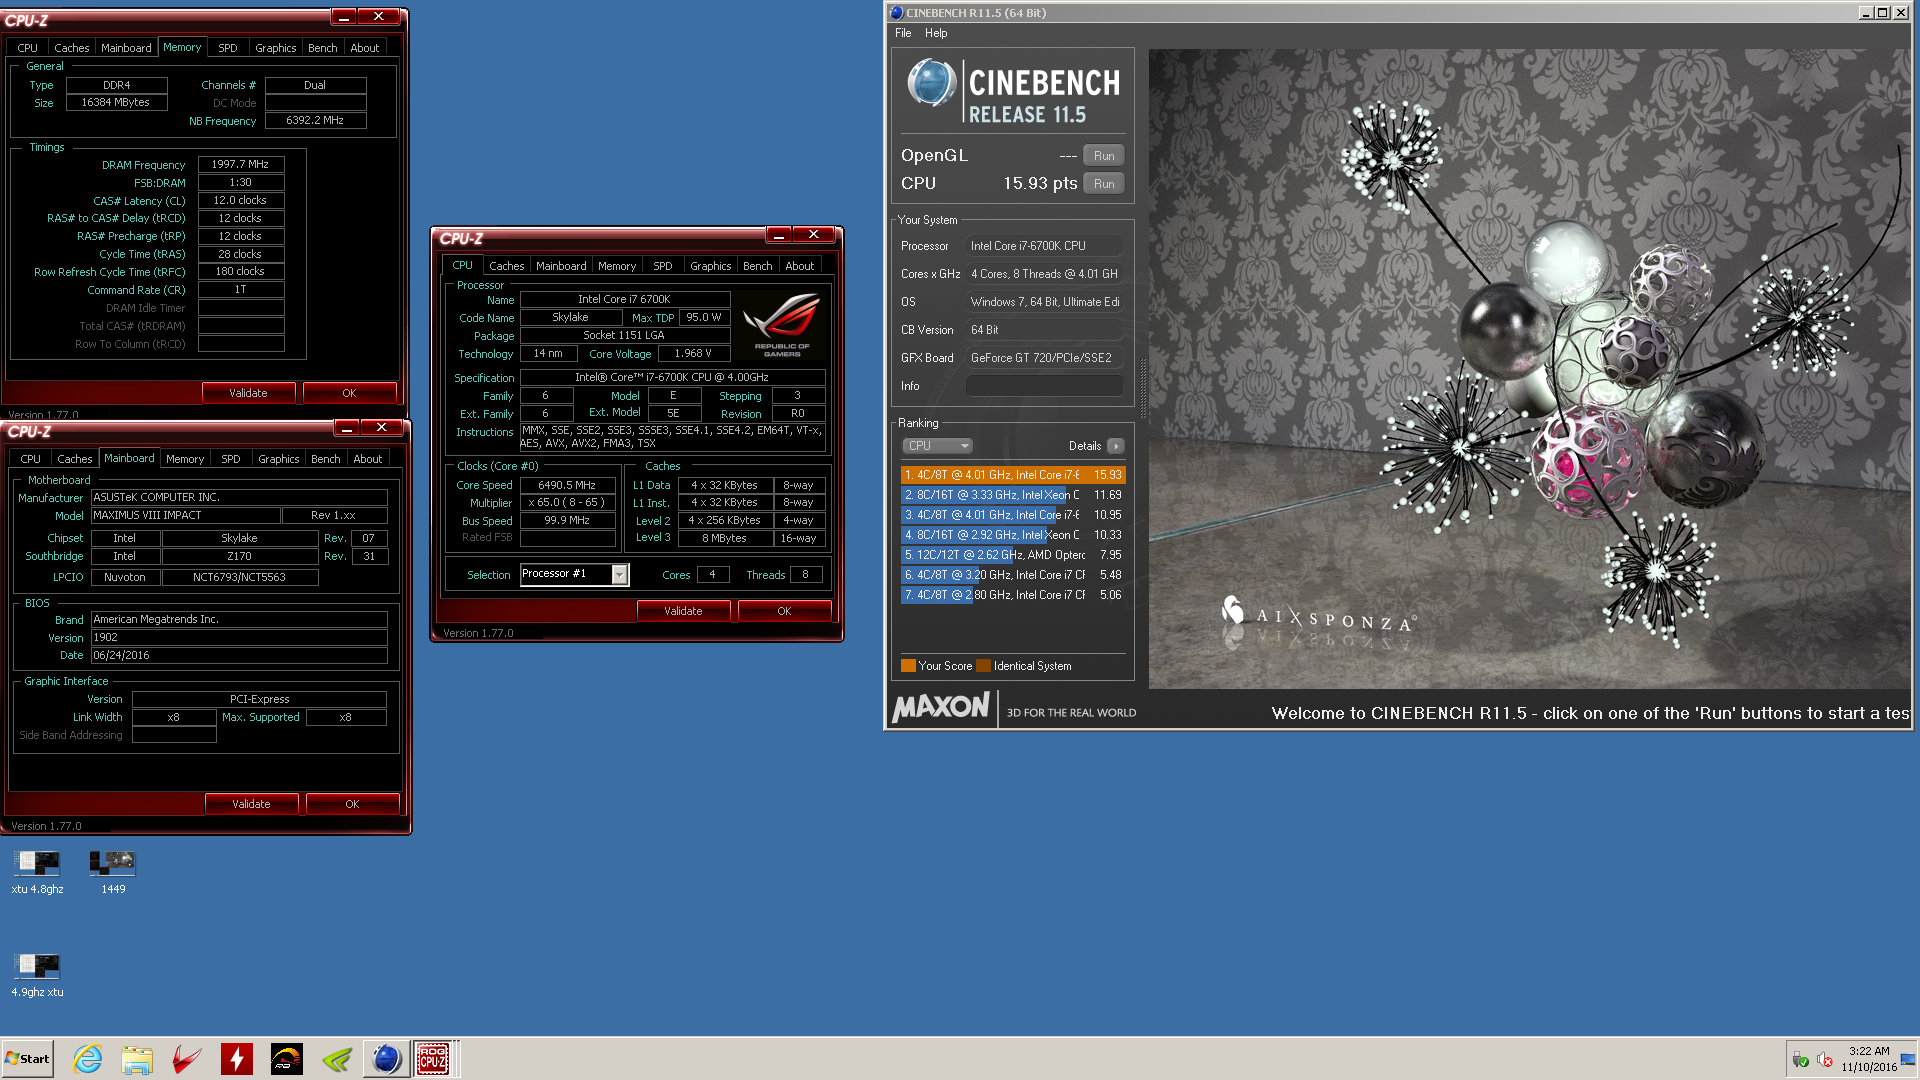Open the '1449' desktop file
The width and height of the screenshot is (1920, 1080).
pyautogui.click(x=113, y=872)
